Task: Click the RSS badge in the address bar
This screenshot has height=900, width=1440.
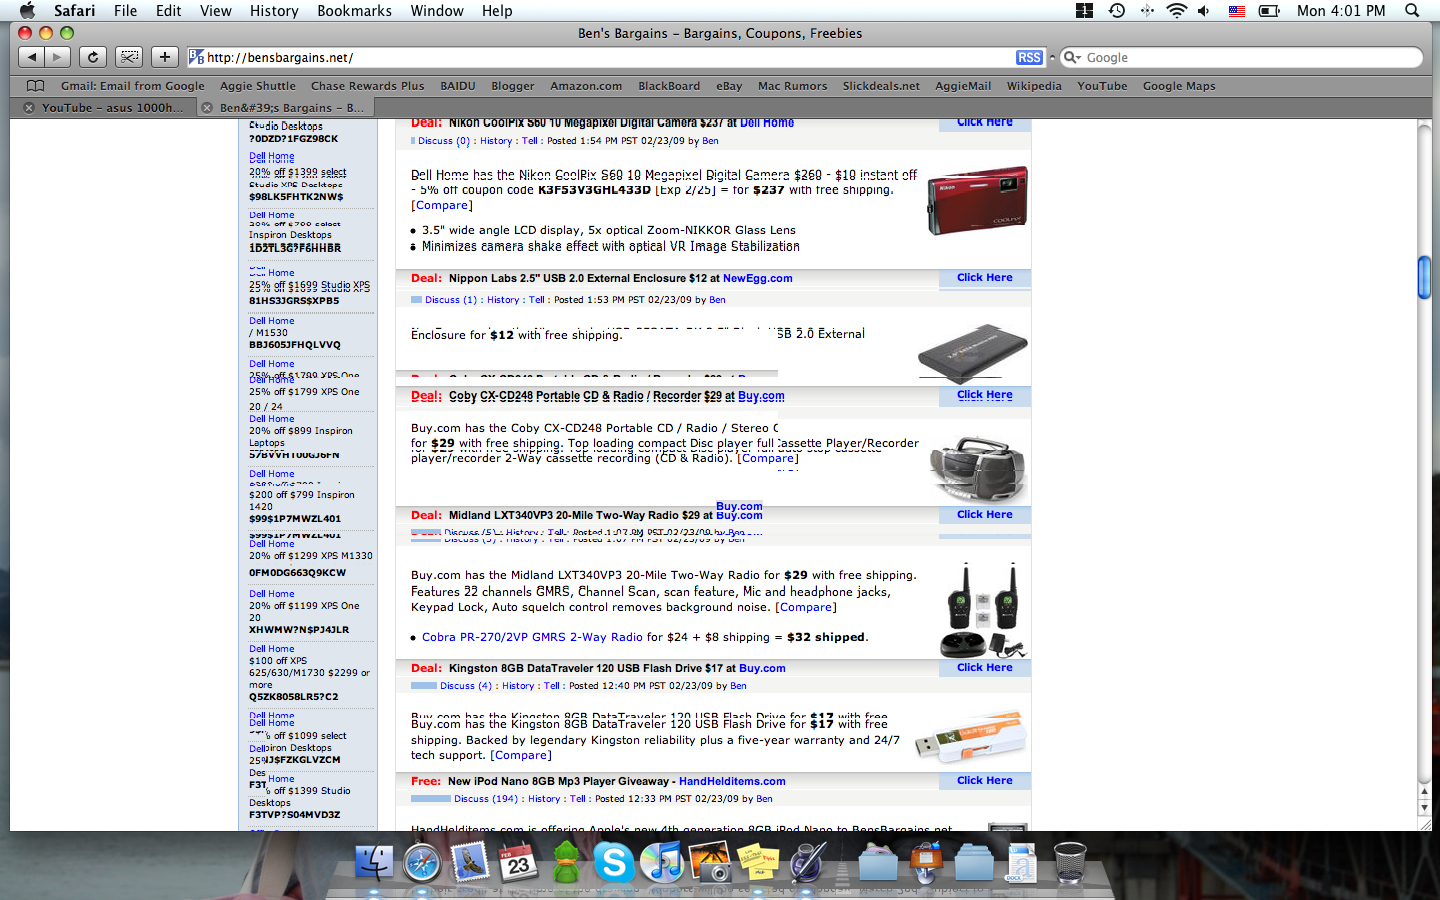Action: 1029,58
